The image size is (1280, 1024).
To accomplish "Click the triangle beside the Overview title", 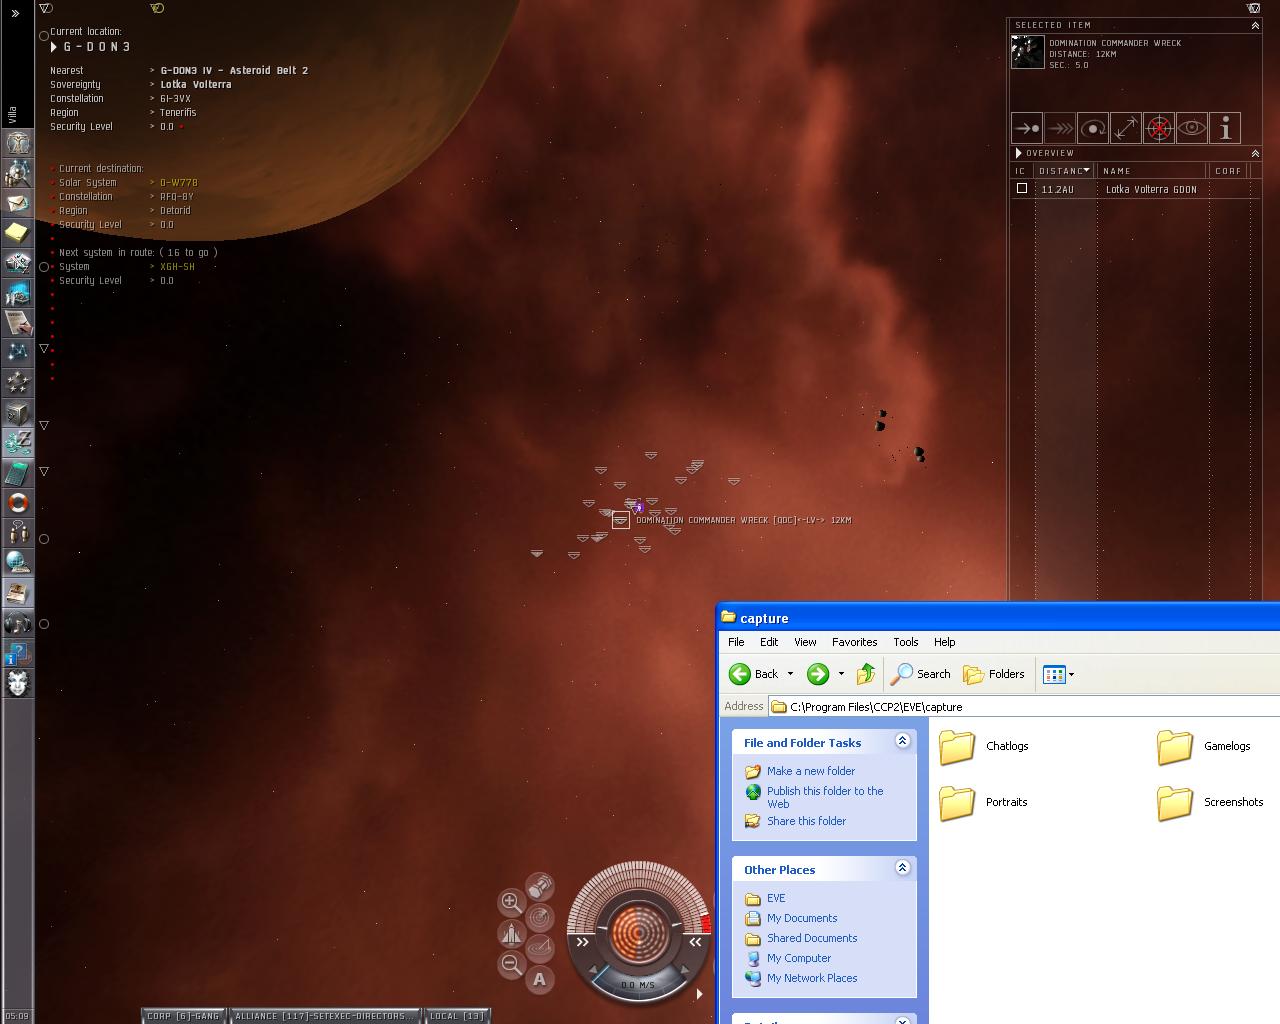I will 1019,153.
